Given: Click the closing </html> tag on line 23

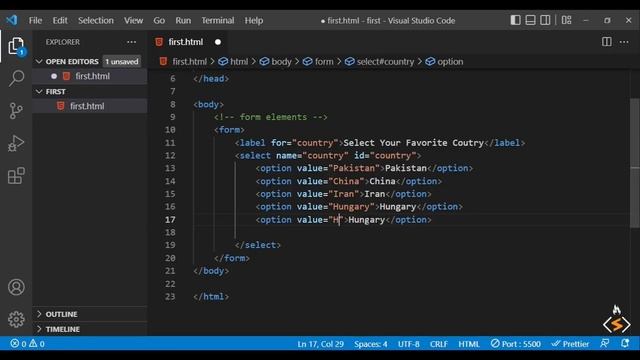Looking at the screenshot, I should (211, 296).
